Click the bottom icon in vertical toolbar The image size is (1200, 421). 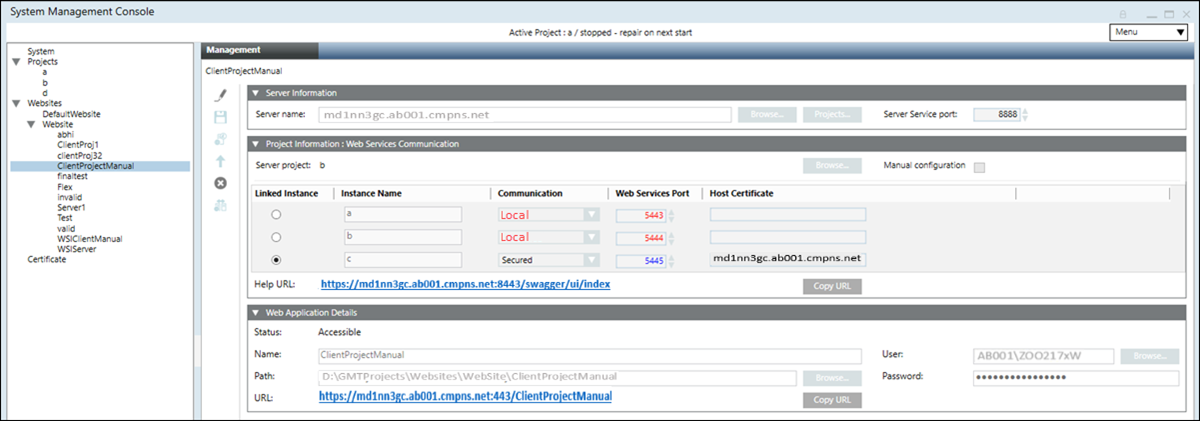pos(221,205)
